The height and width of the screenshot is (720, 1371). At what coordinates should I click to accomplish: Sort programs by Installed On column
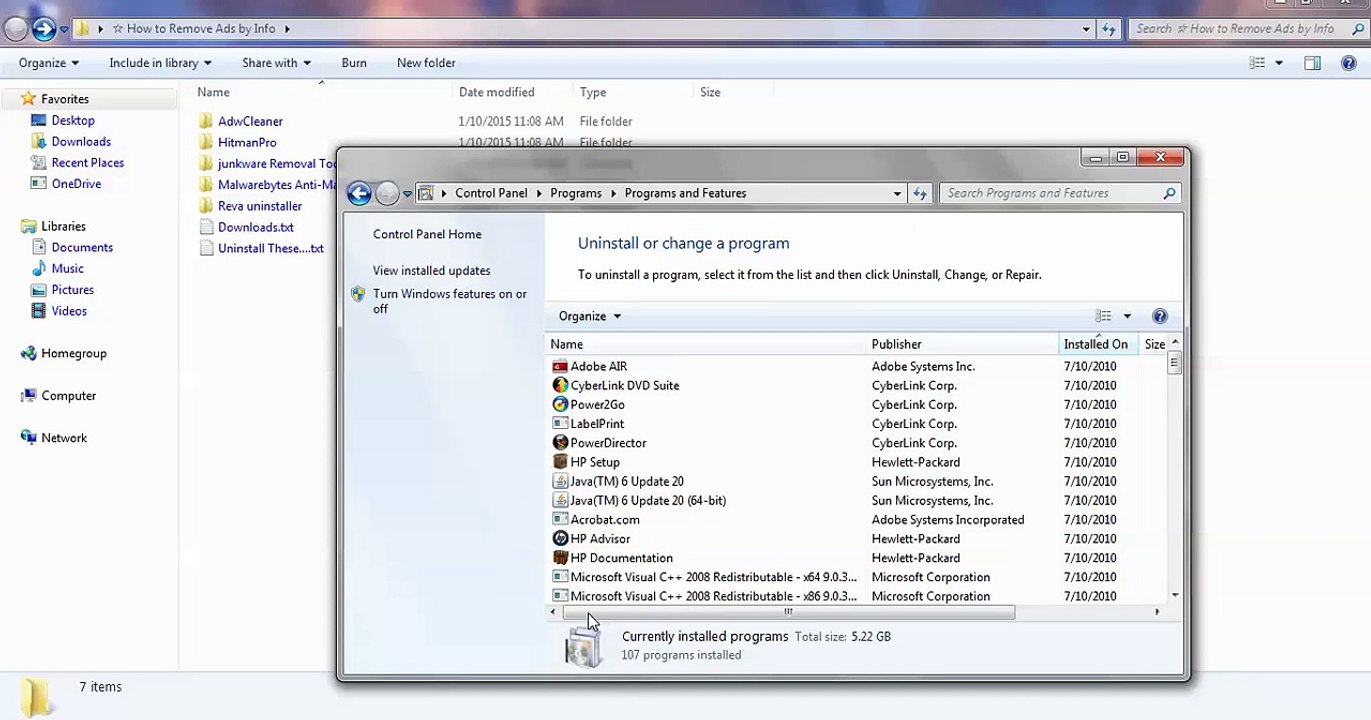tap(1098, 344)
